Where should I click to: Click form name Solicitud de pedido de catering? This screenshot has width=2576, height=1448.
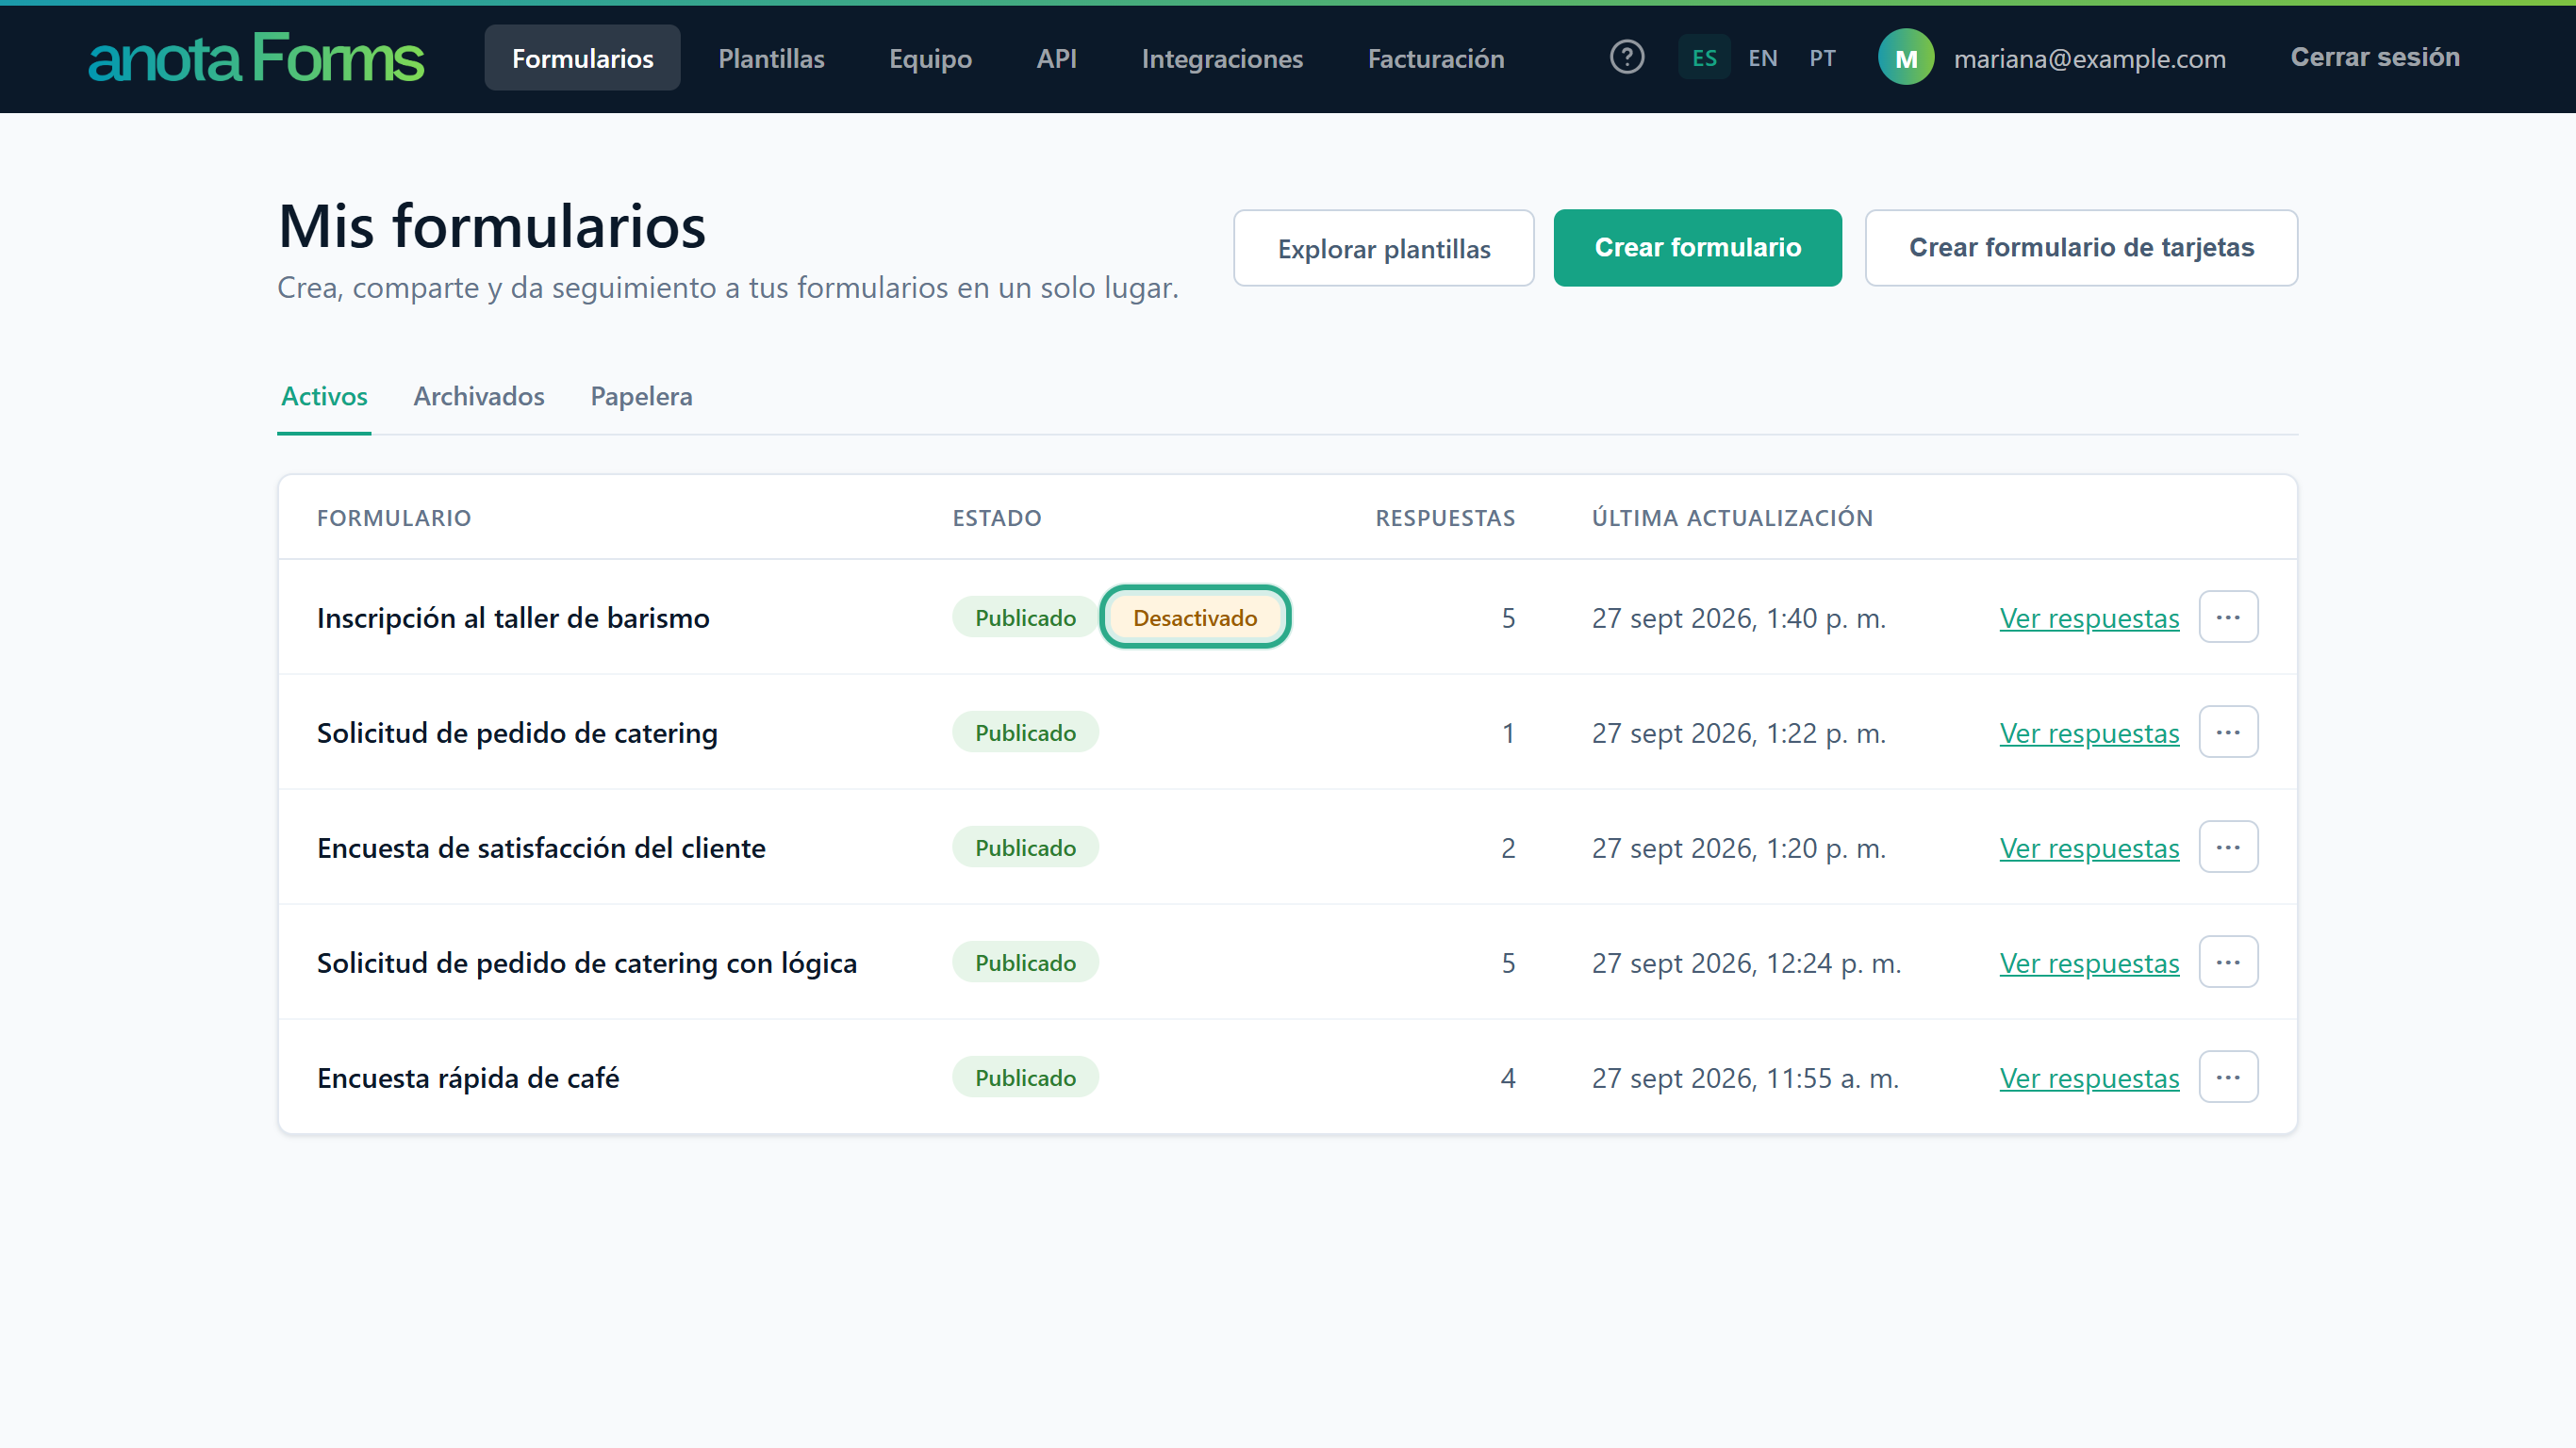click(517, 733)
